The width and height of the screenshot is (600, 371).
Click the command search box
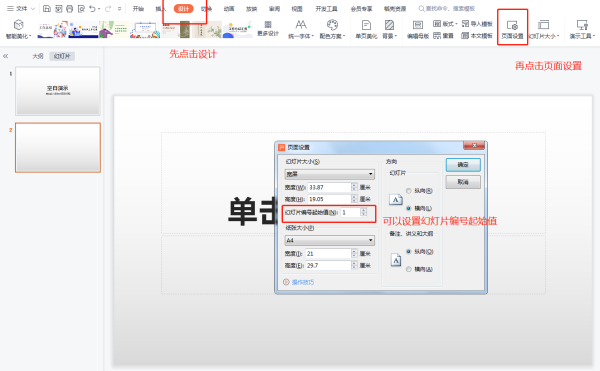pyautogui.click(x=447, y=8)
